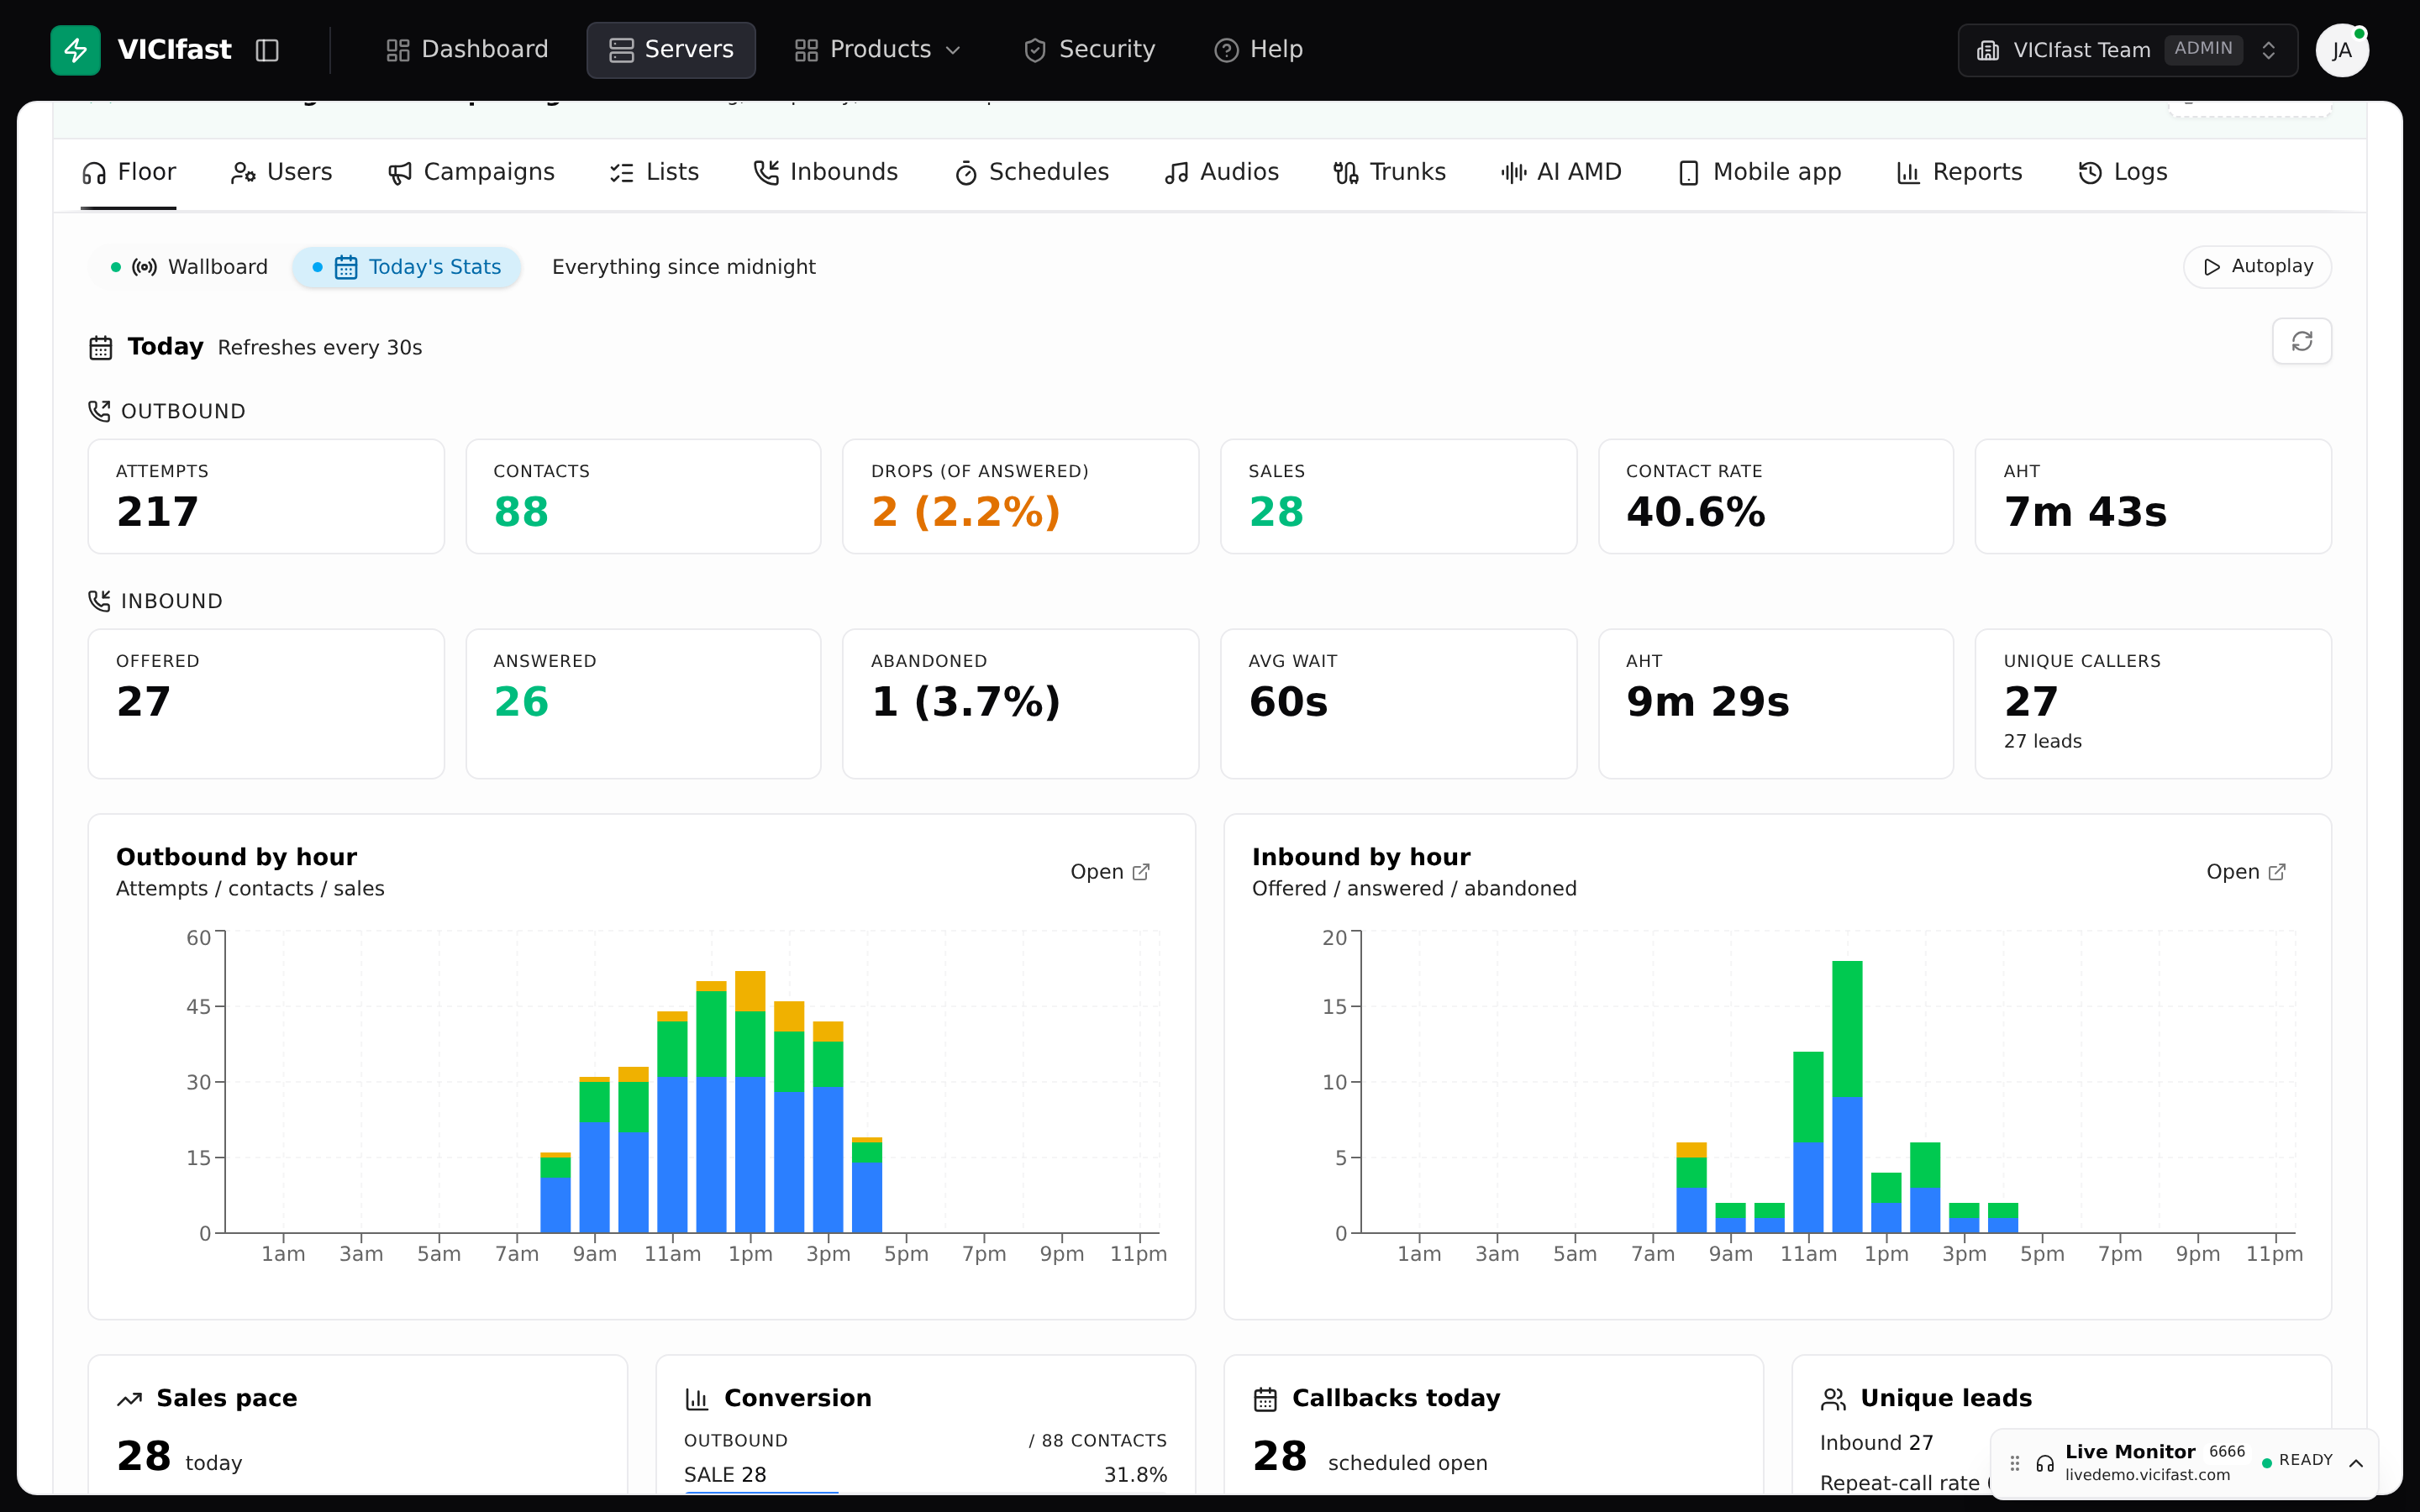
Task: Start Autoplay
Action: click(x=2257, y=267)
